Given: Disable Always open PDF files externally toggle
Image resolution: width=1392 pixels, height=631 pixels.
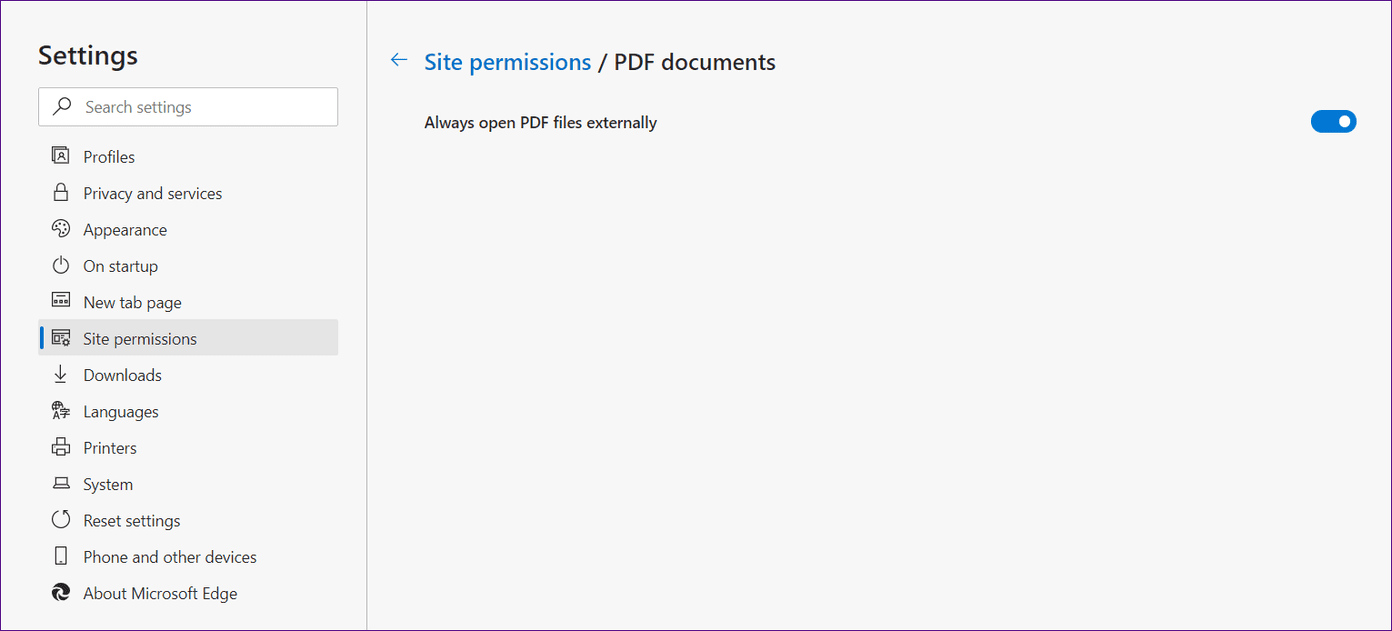Looking at the screenshot, I should 1333,122.
